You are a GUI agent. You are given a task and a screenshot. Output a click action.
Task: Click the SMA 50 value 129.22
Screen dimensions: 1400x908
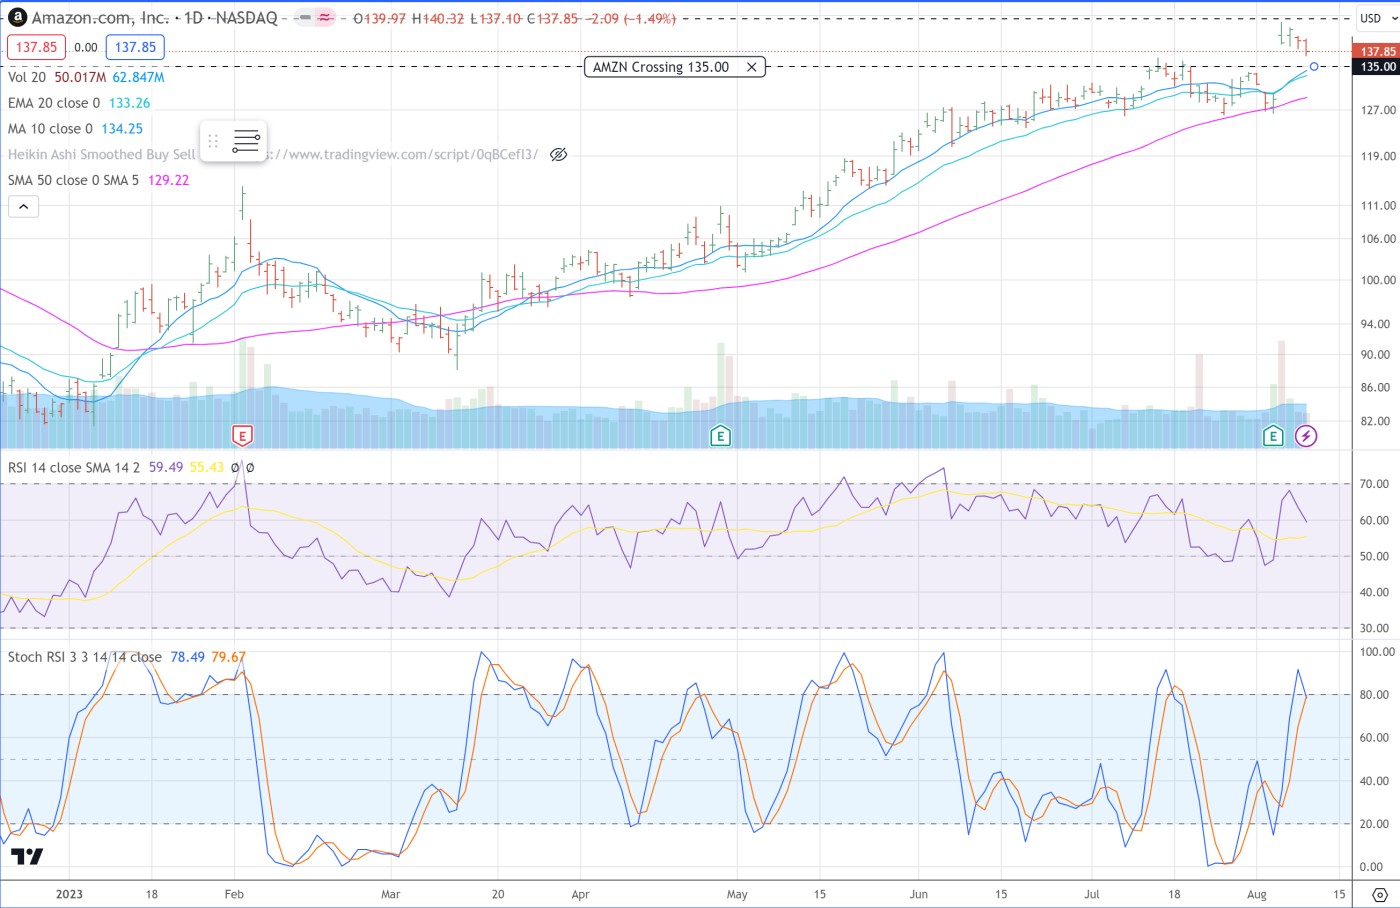coord(168,180)
